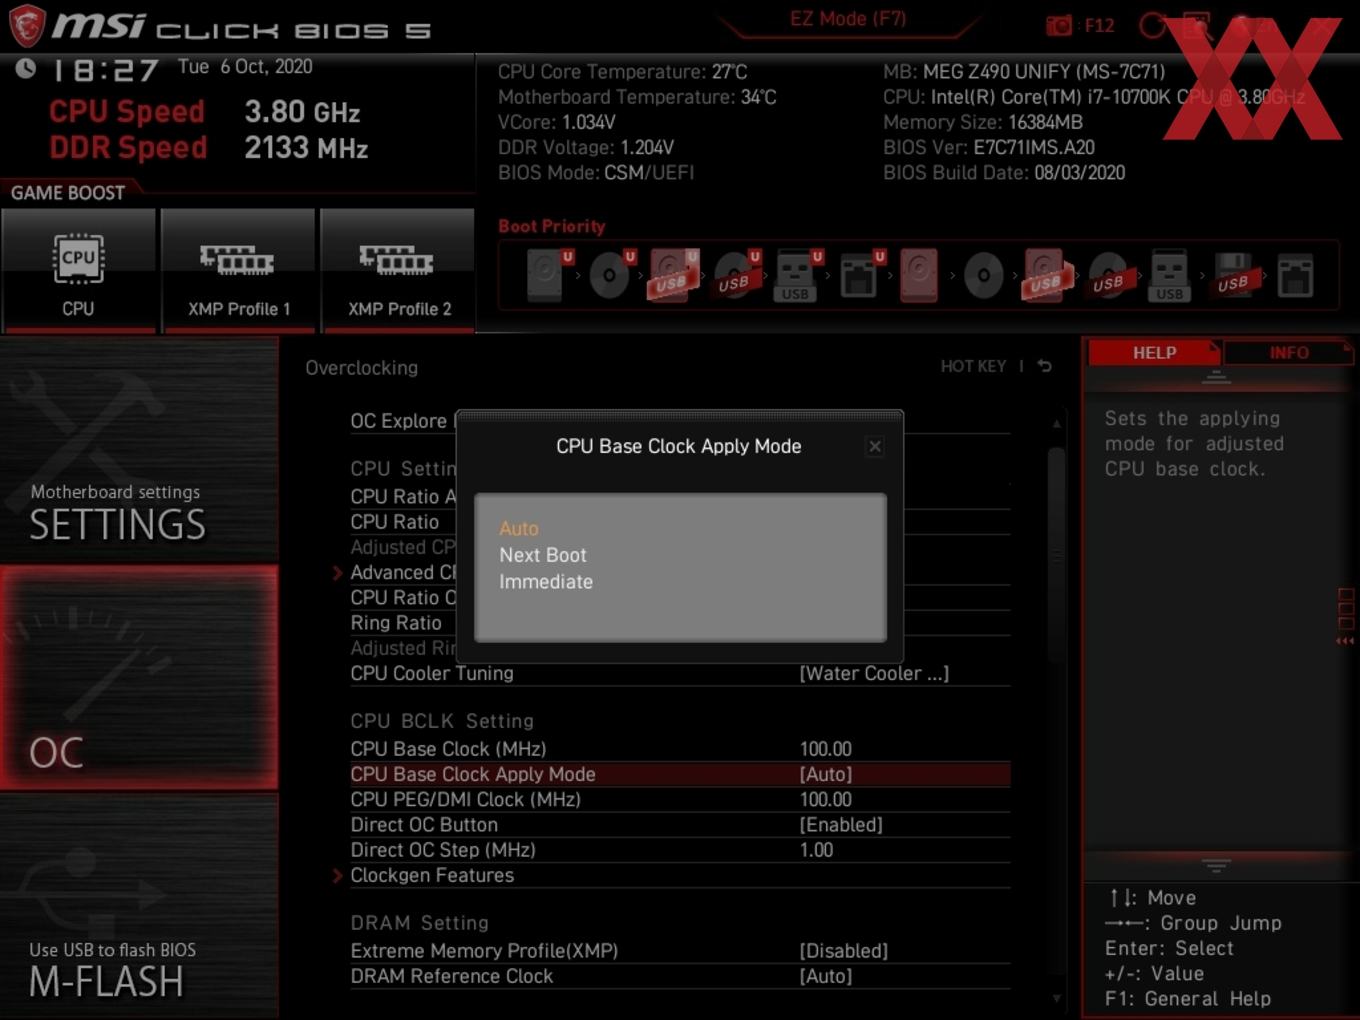Open Extreme Memory Profile Disabled dropdown
This screenshot has width=1360, height=1020.
click(844, 951)
